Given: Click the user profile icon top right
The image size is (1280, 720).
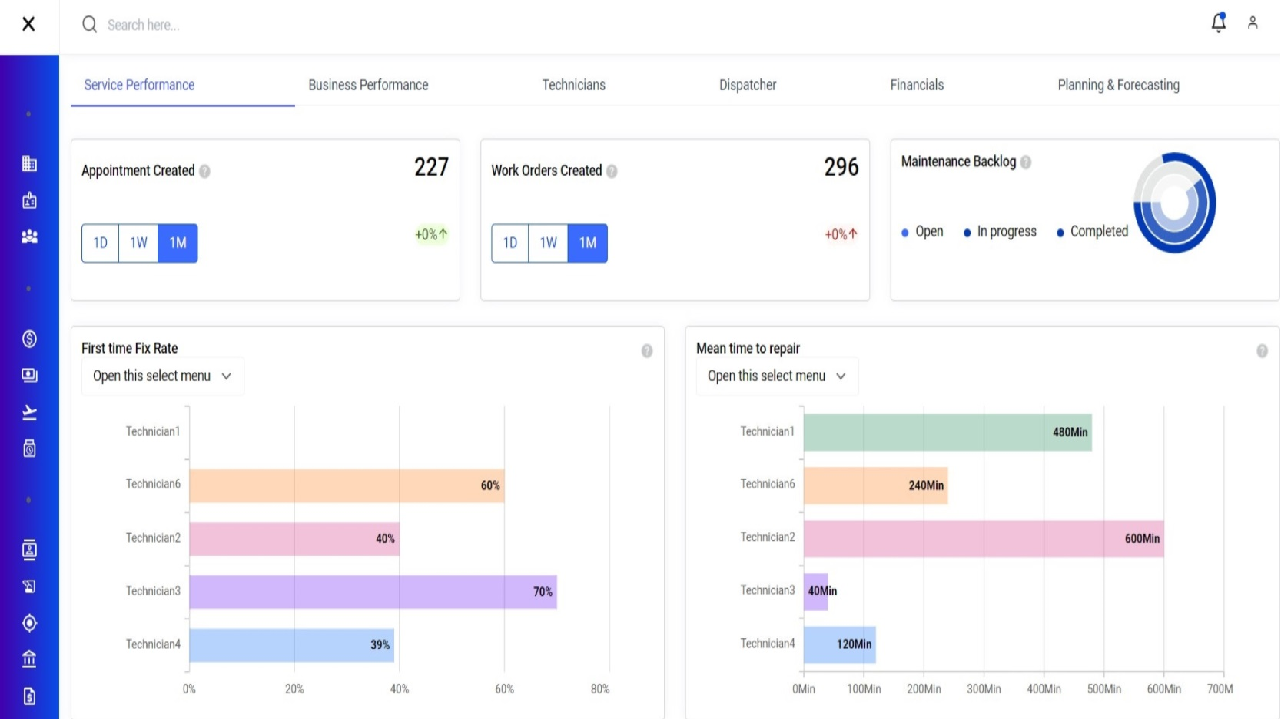Looking at the screenshot, I should point(1252,23).
